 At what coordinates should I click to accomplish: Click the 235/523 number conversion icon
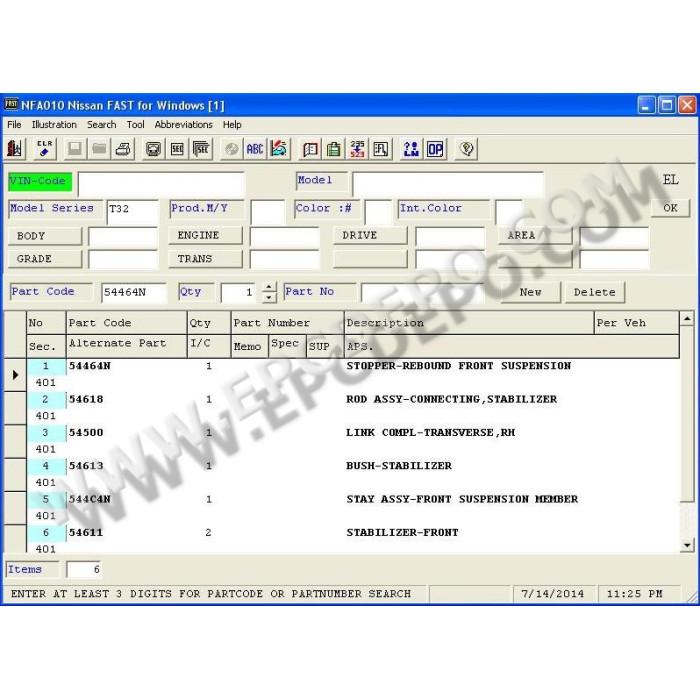click(357, 149)
